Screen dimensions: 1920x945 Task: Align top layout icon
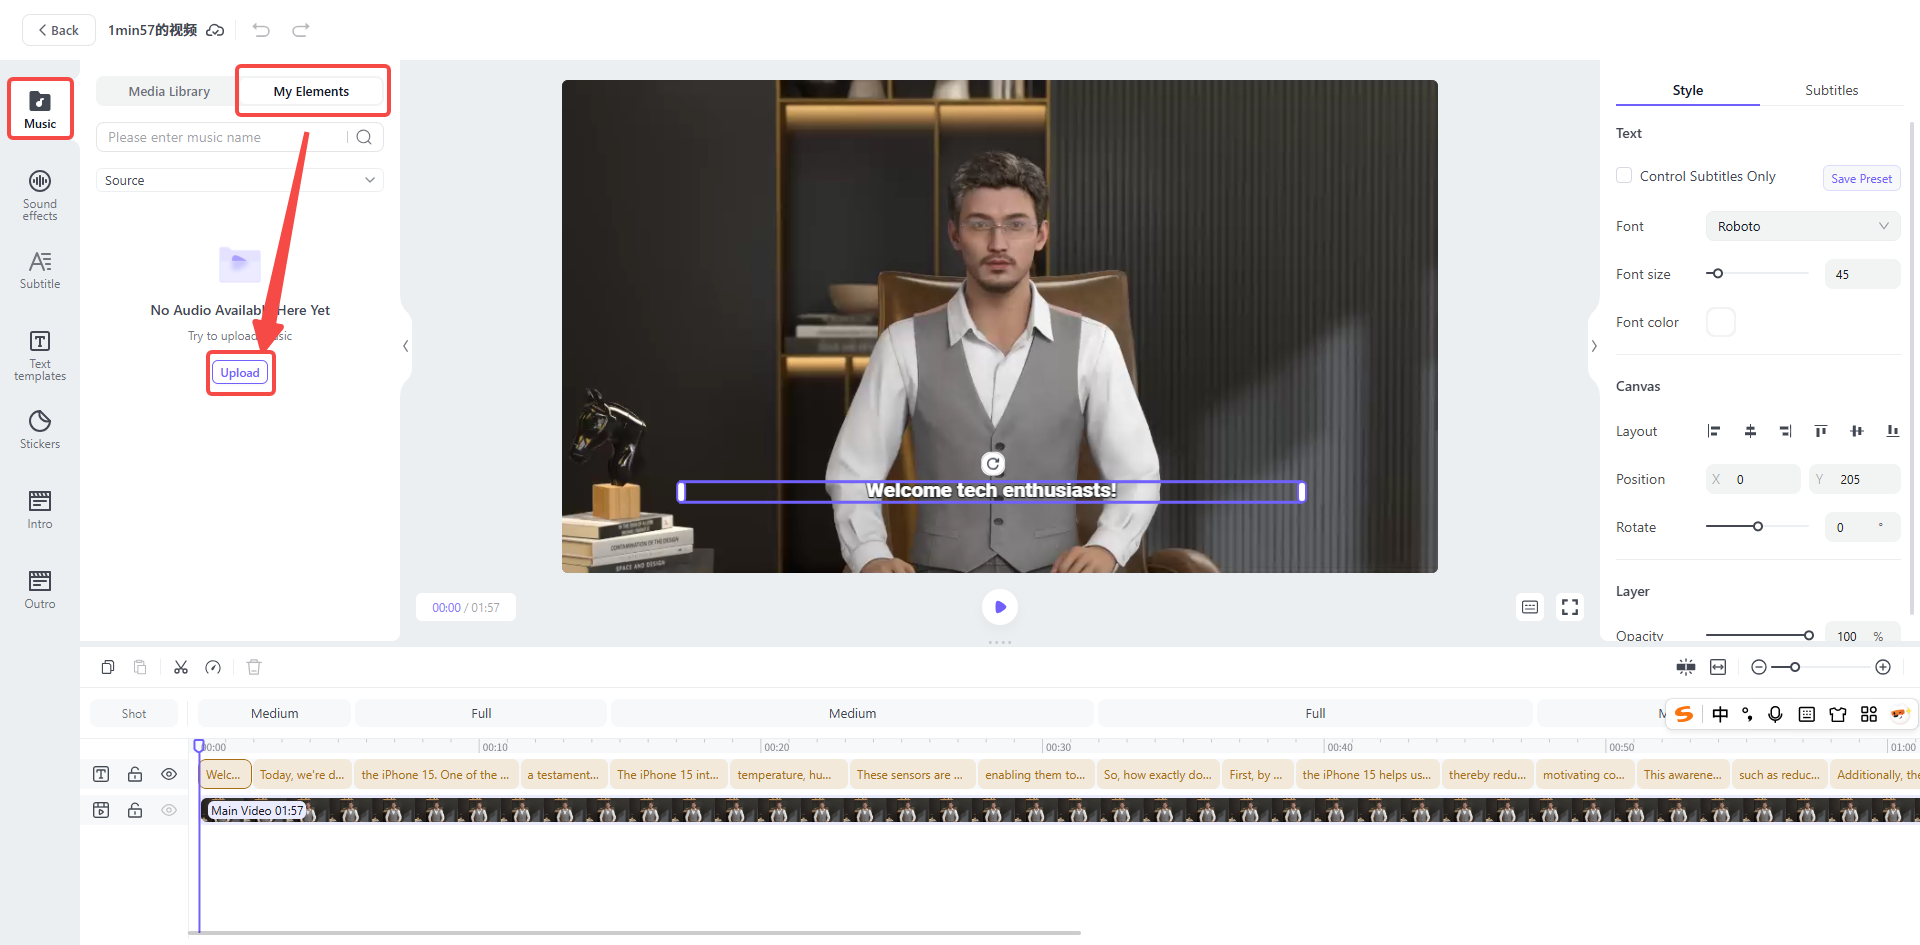coord(1821,431)
